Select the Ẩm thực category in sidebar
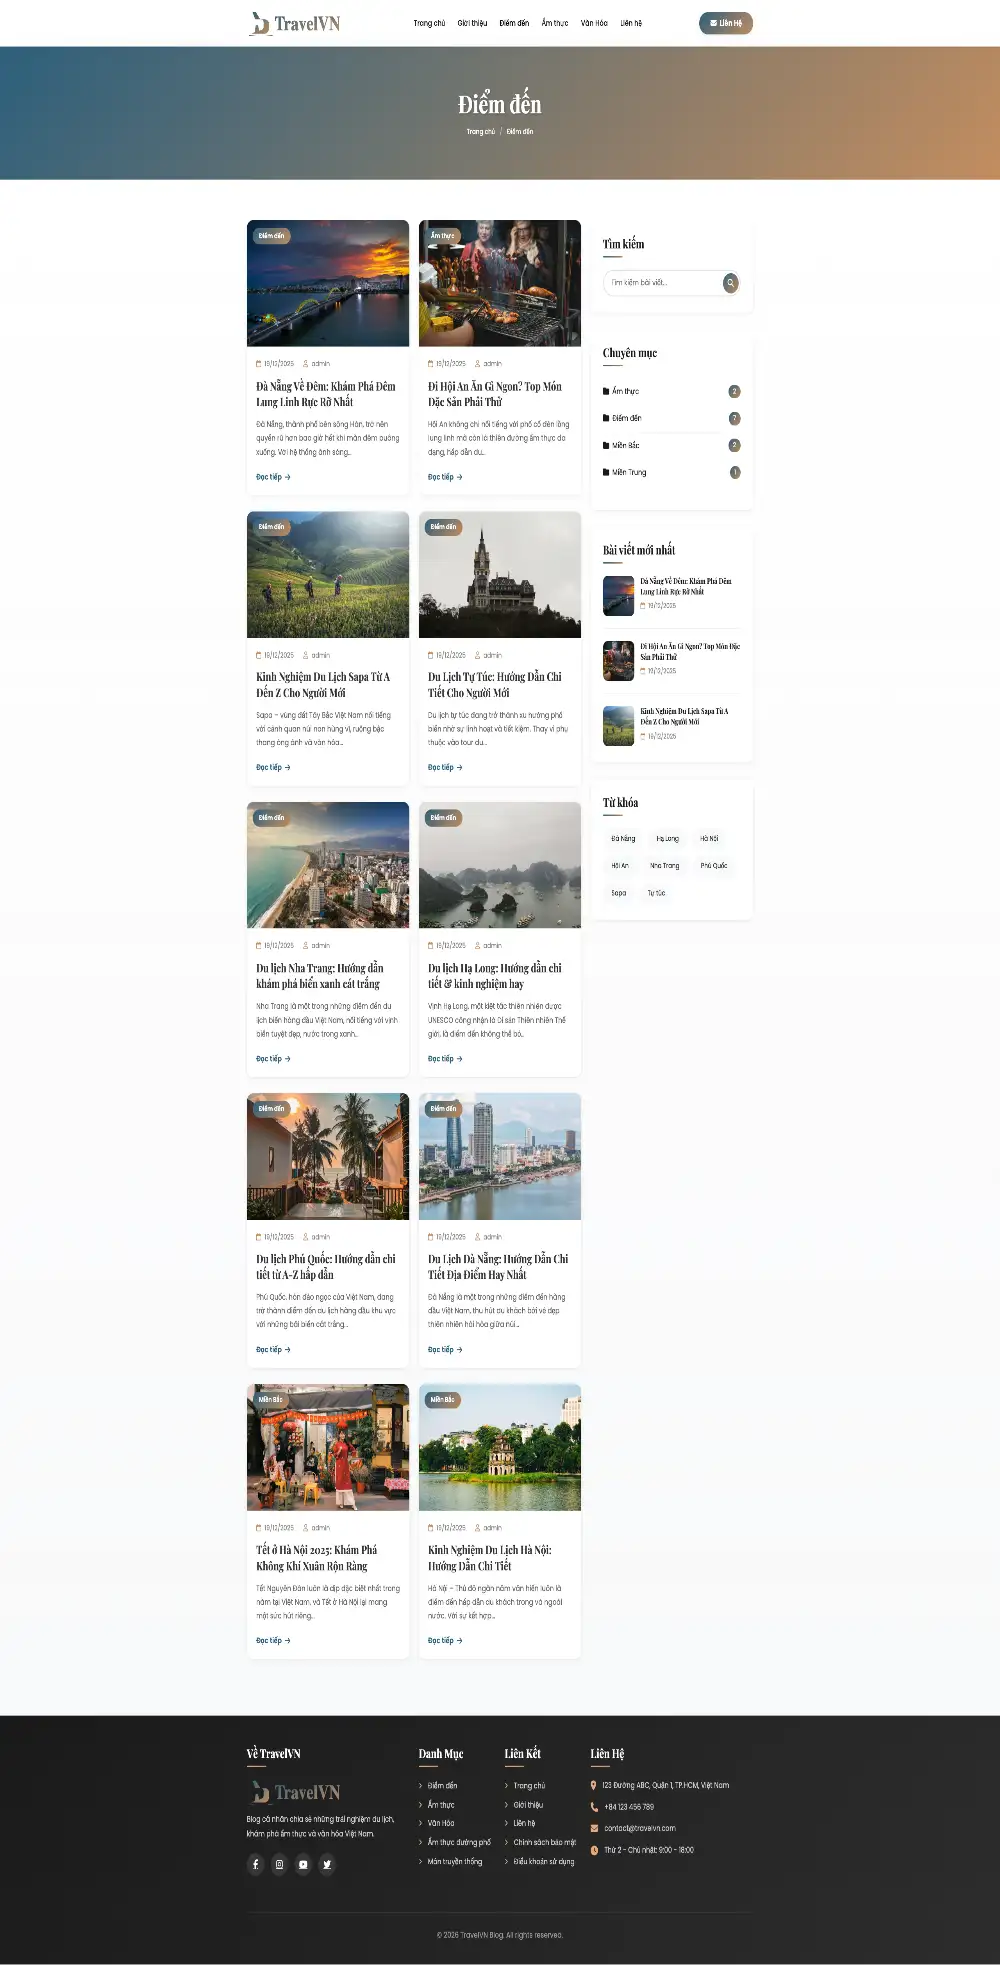This screenshot has height=1966, width=1000. click(625, 391)
